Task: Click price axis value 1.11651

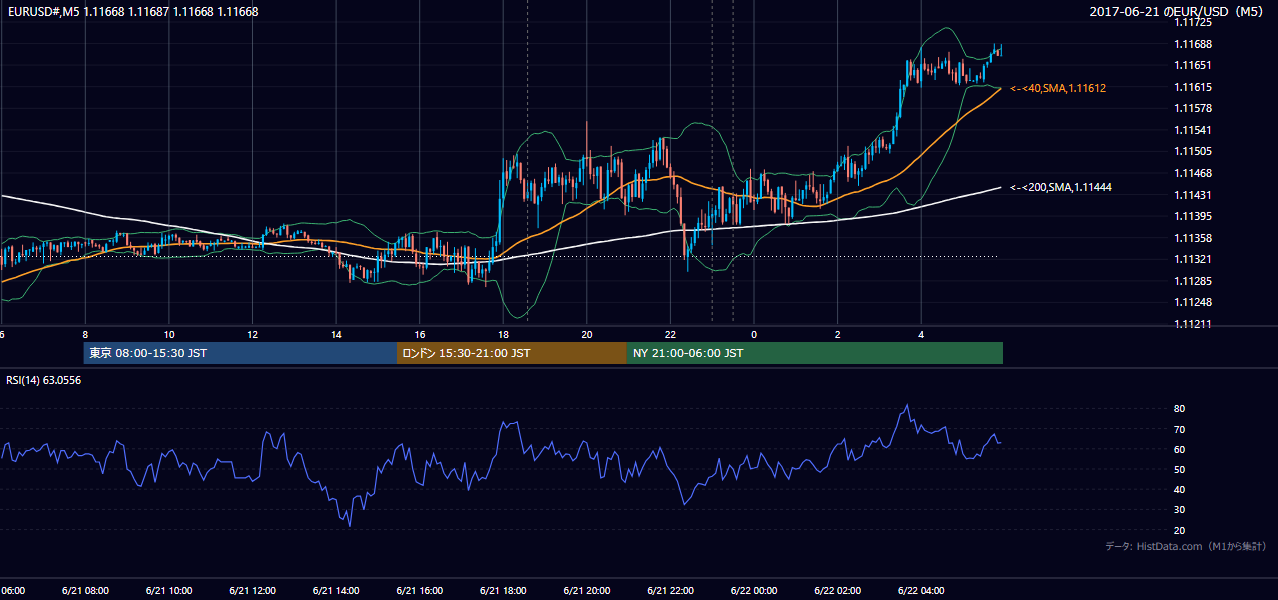Action: [x=1193, y=65]
